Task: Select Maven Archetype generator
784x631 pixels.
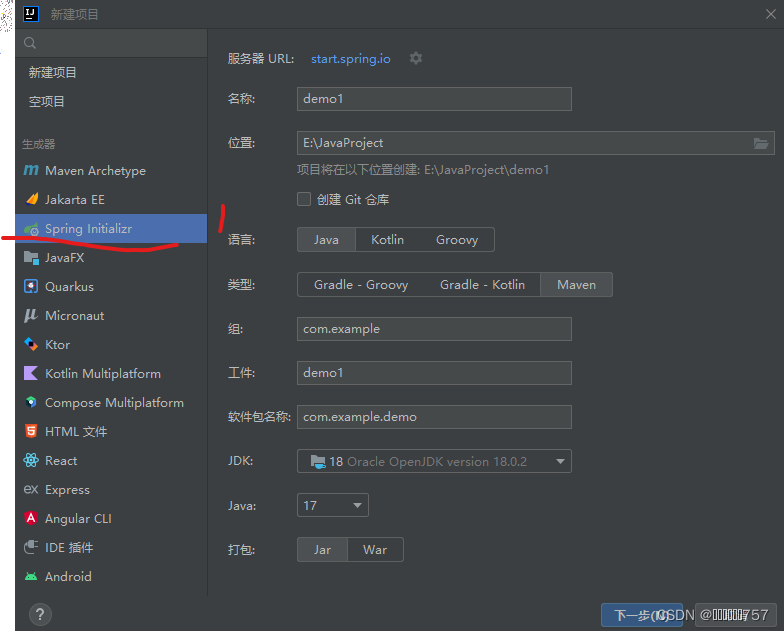Action: pos(111,170)
